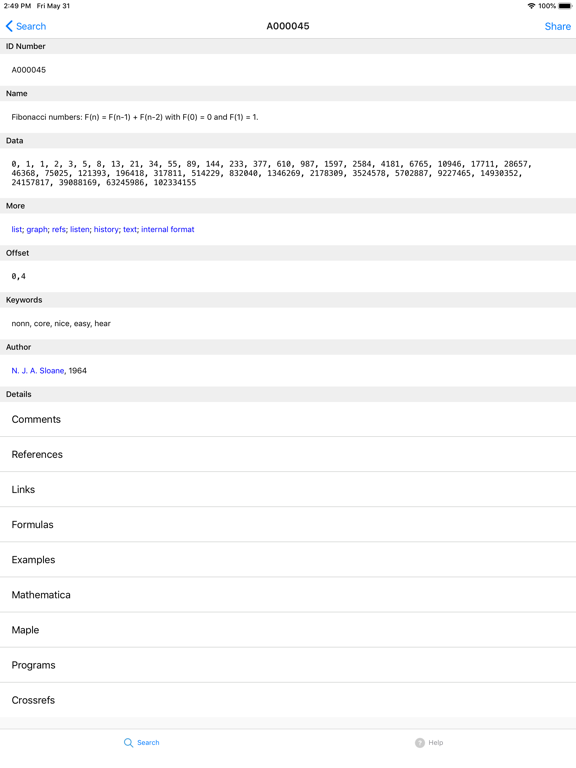
Task: Go back to Search label
Action: (31, 26)
